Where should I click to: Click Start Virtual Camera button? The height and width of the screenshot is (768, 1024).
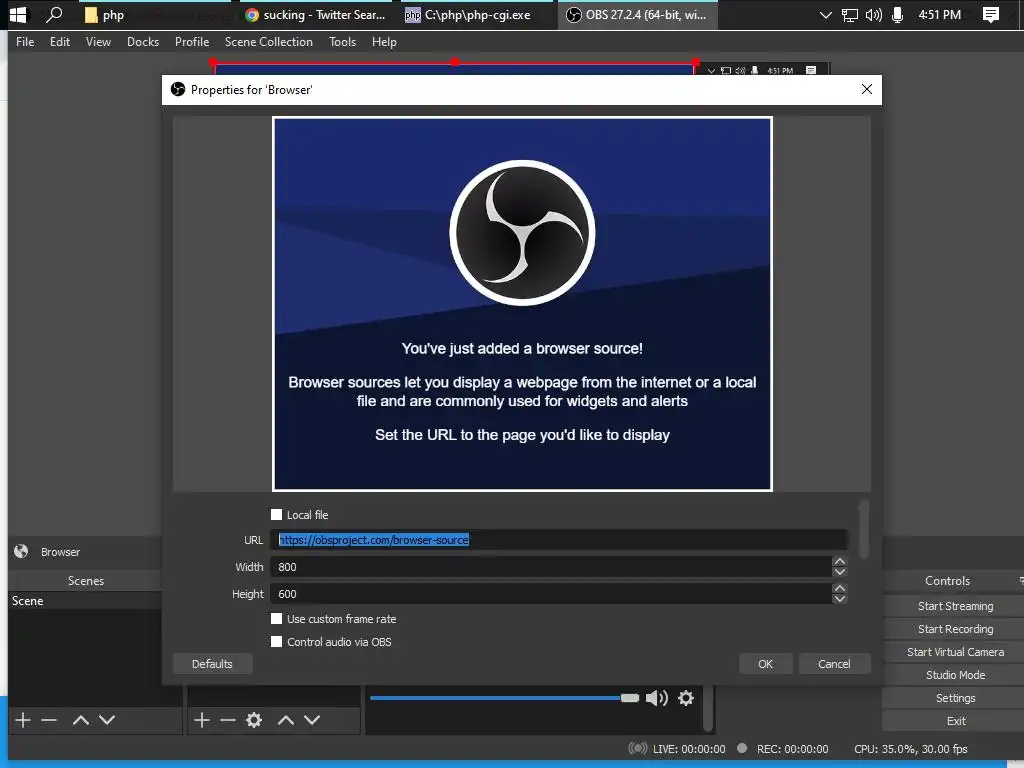[955, 652]
